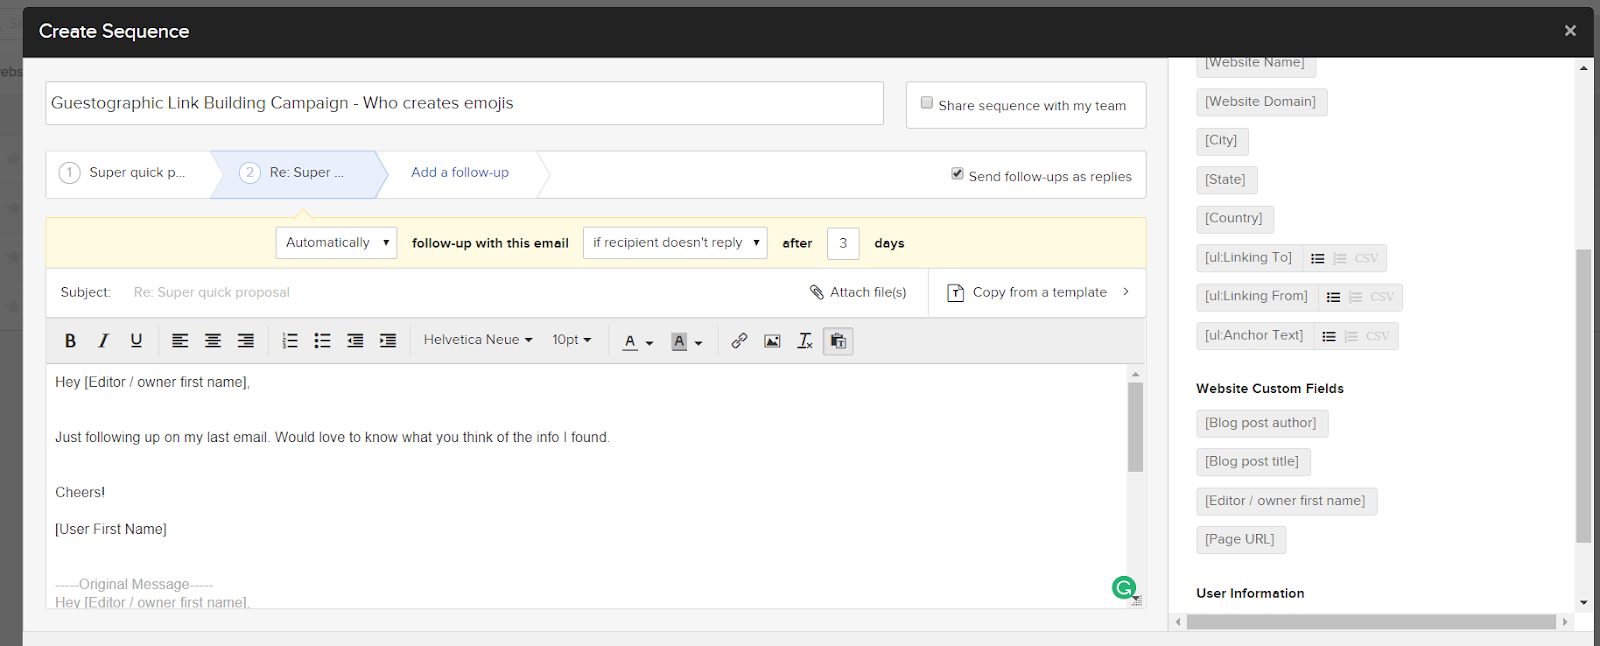Click the days delay number field
Viewport: 1600px width, 646px height.
pos(843,243)
